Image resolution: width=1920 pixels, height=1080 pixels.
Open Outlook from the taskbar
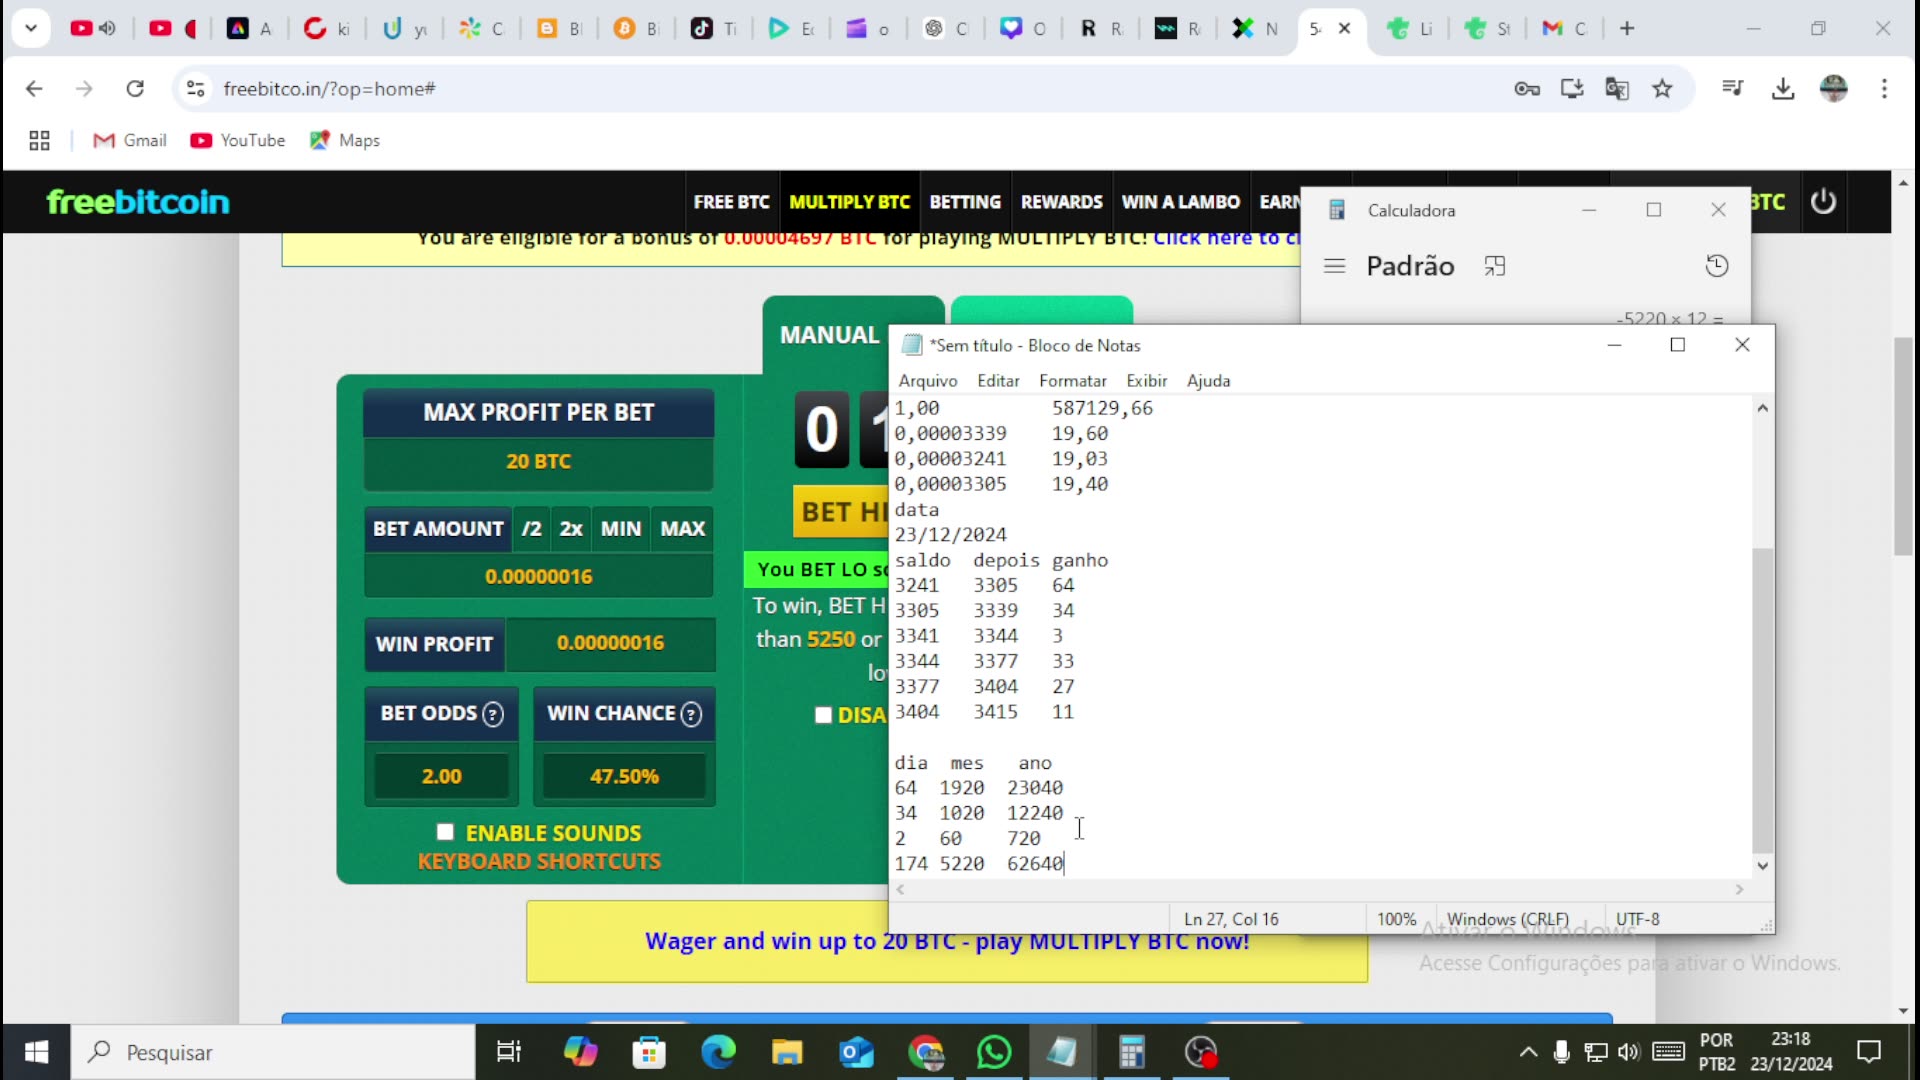(x=856, y=1052)
